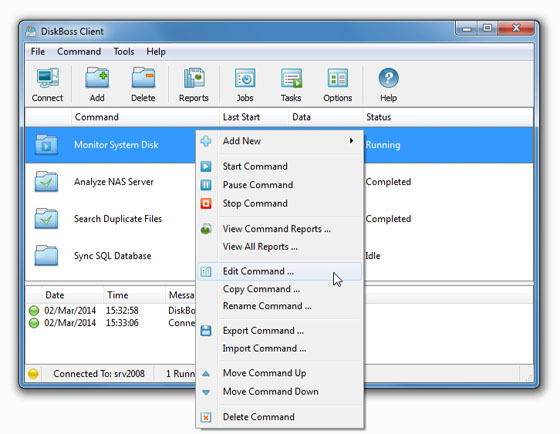Select the Sync SQL Database folder icon
Screen dimensions: 560x434
tap(46, 255)
